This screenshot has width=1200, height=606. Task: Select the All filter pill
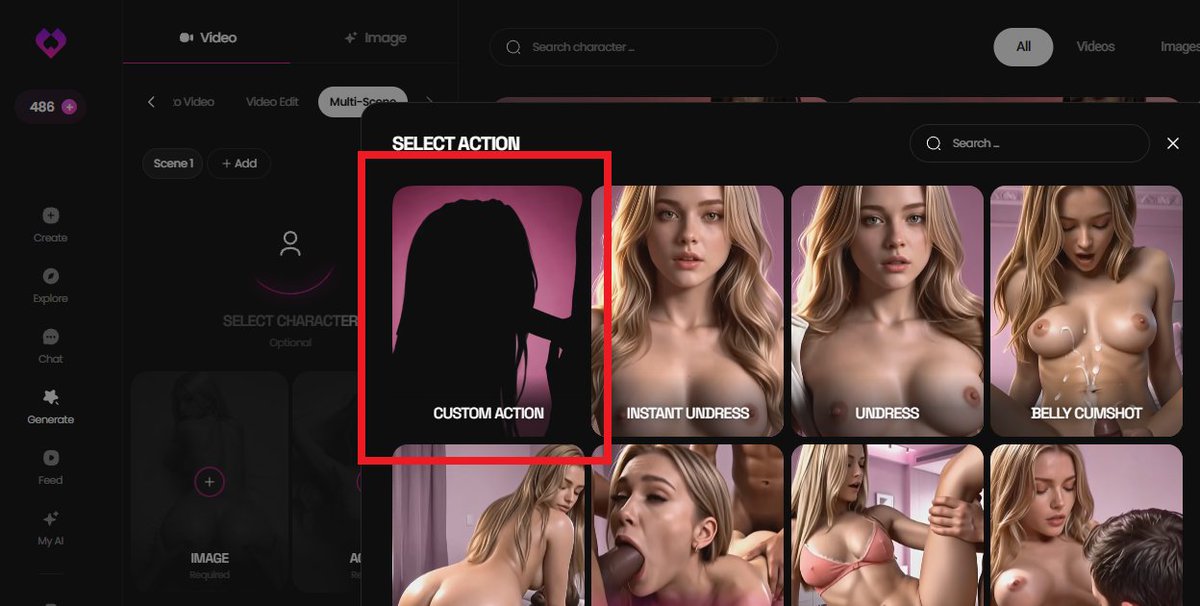coord(1023,46)
